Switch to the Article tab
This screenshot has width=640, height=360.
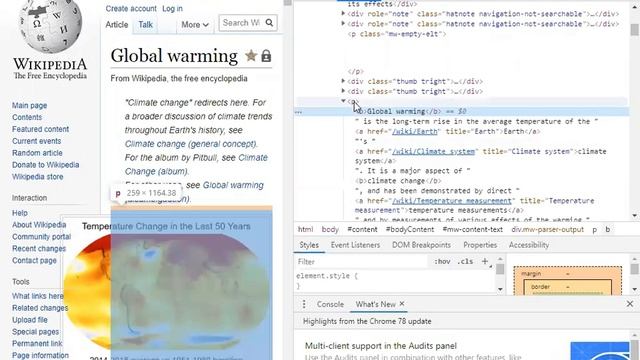pos(117,25)
